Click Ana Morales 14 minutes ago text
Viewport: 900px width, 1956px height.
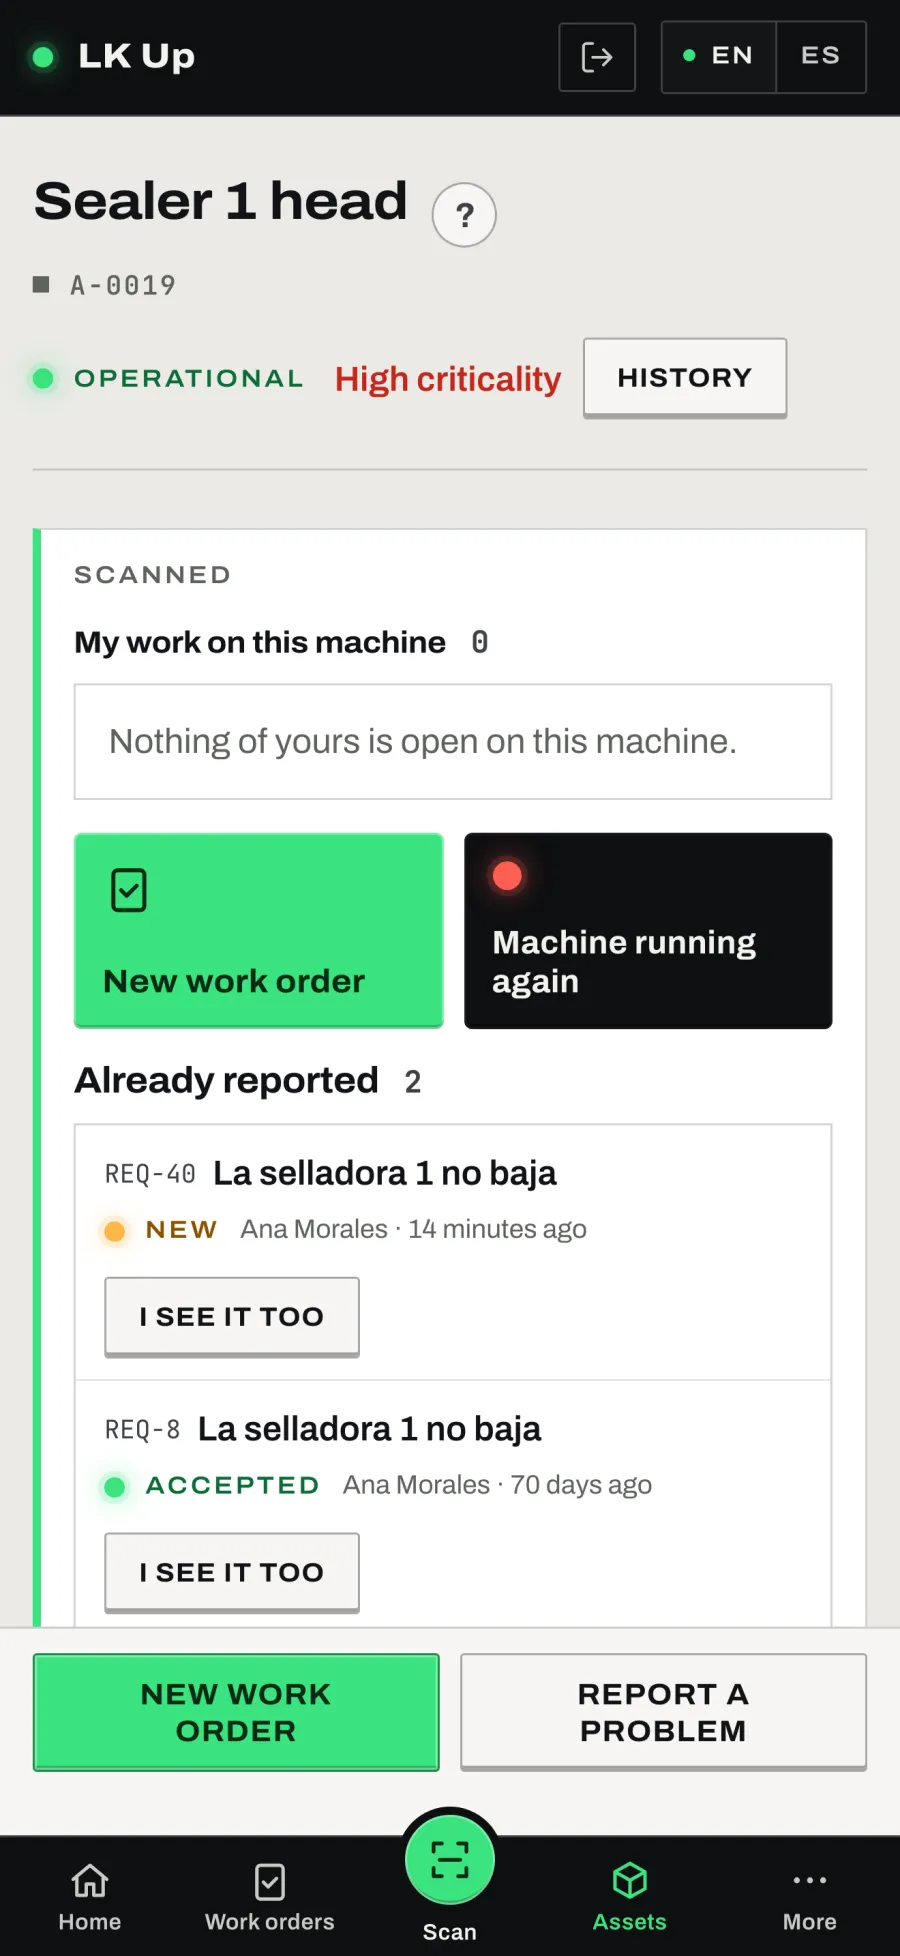click(413, 1229)
